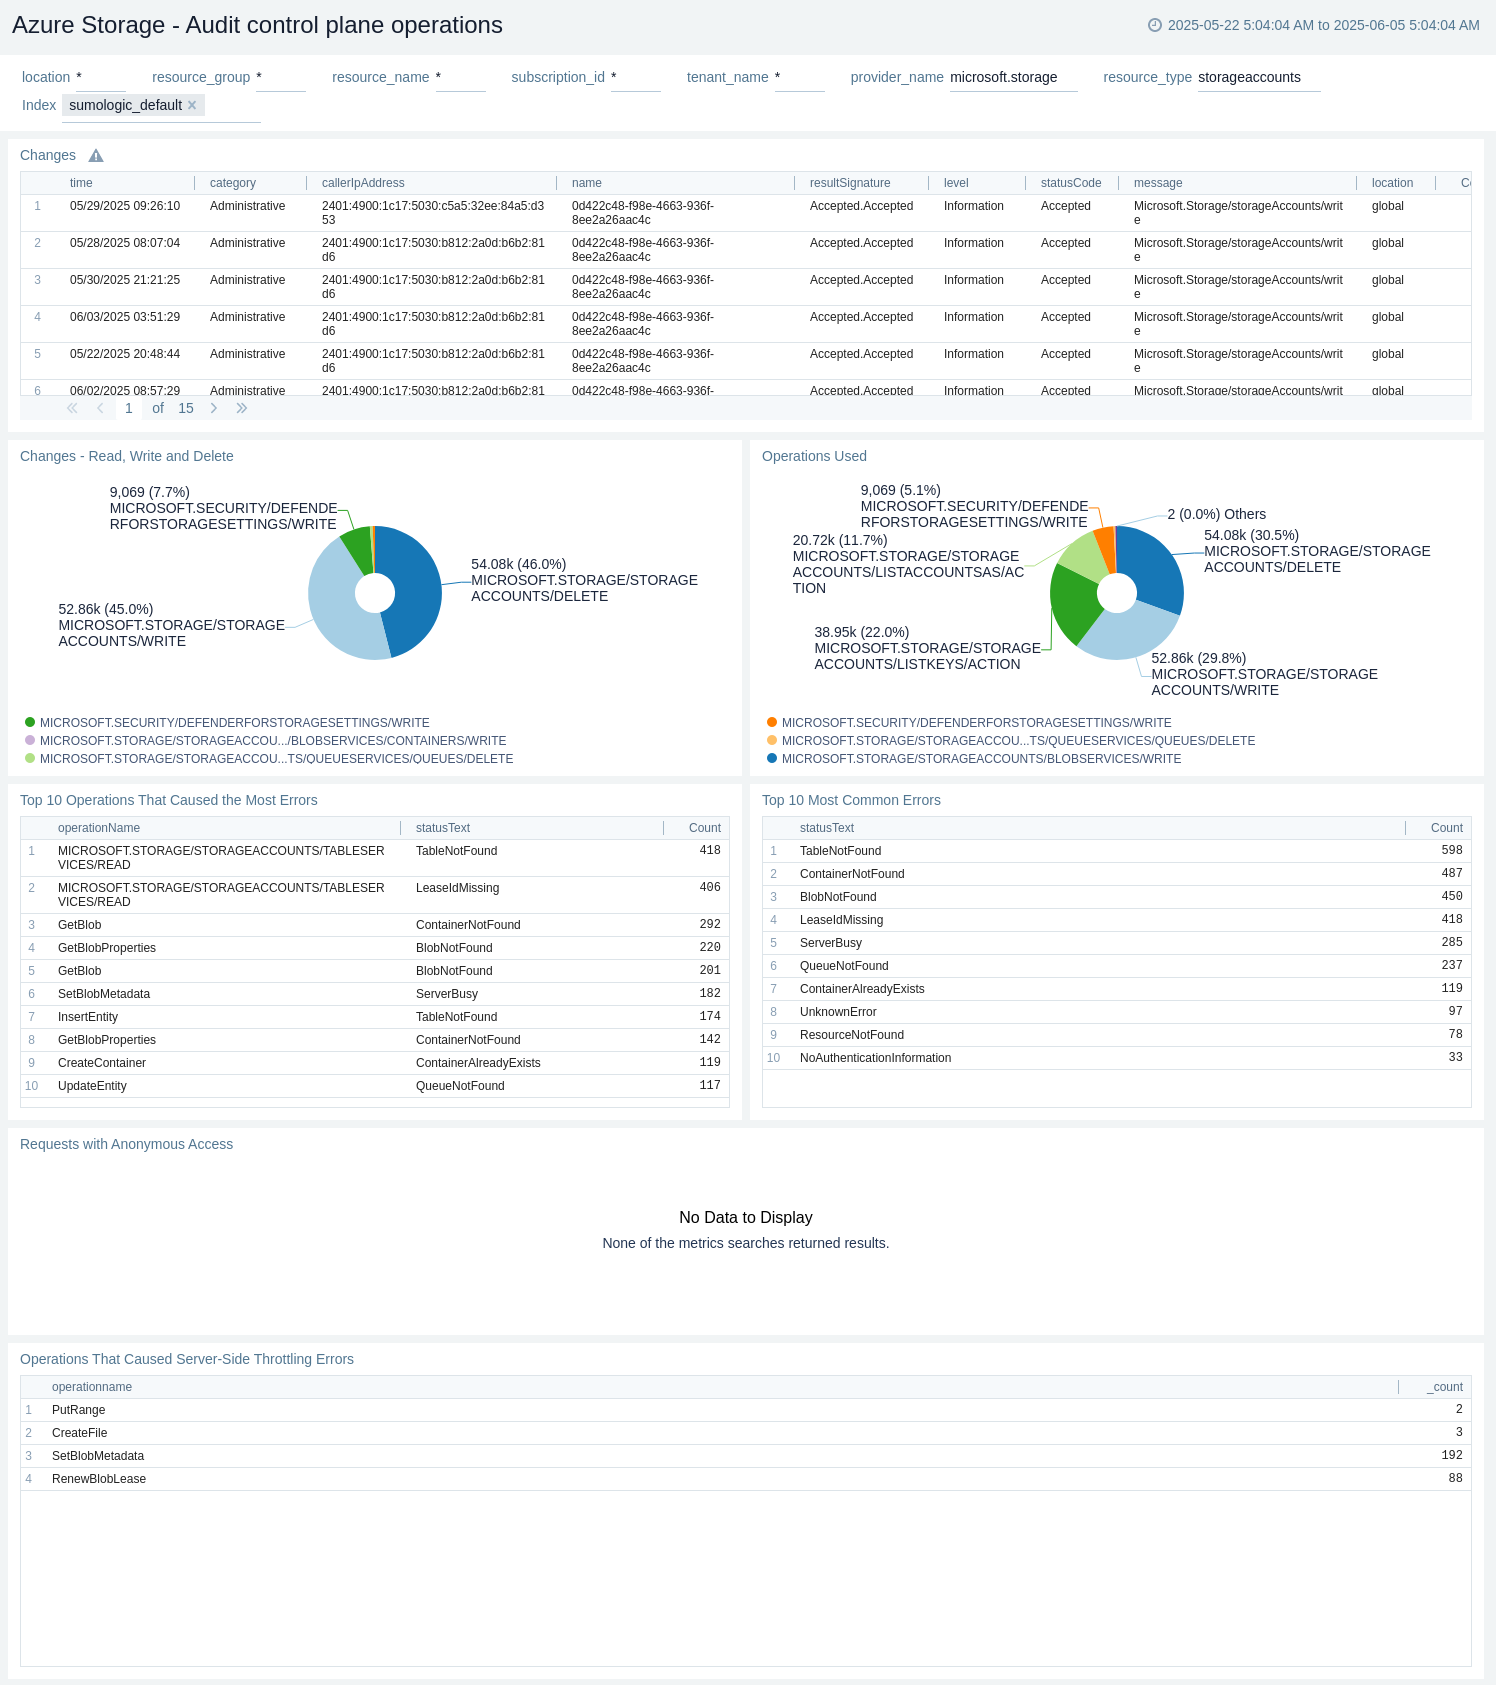The image size is (1496, 1685).
Task: Click purple BLOBSERVICES/CONTAINERS/WRITE legend dot
Action: tap(30, 740)
